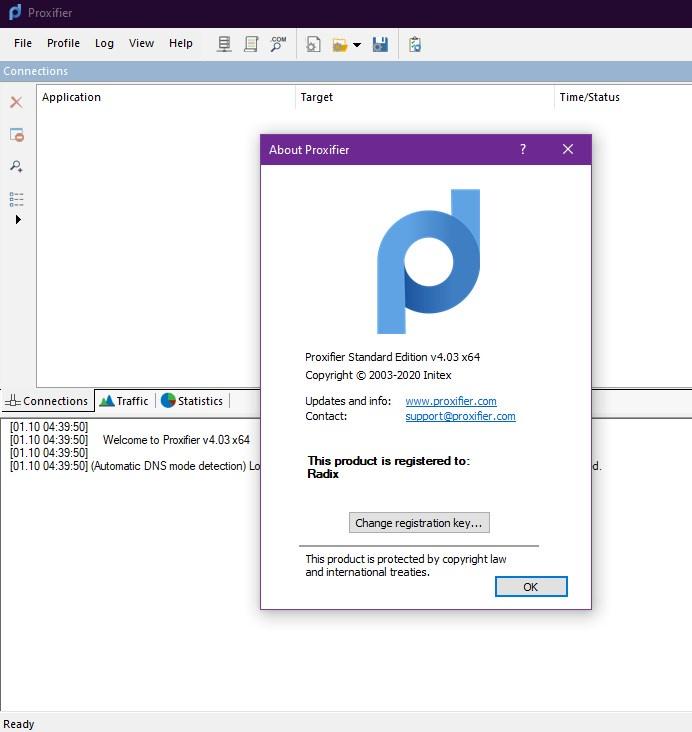692x732 pixels.
Task: Open the Profile menu
Action: click(63, 43)
